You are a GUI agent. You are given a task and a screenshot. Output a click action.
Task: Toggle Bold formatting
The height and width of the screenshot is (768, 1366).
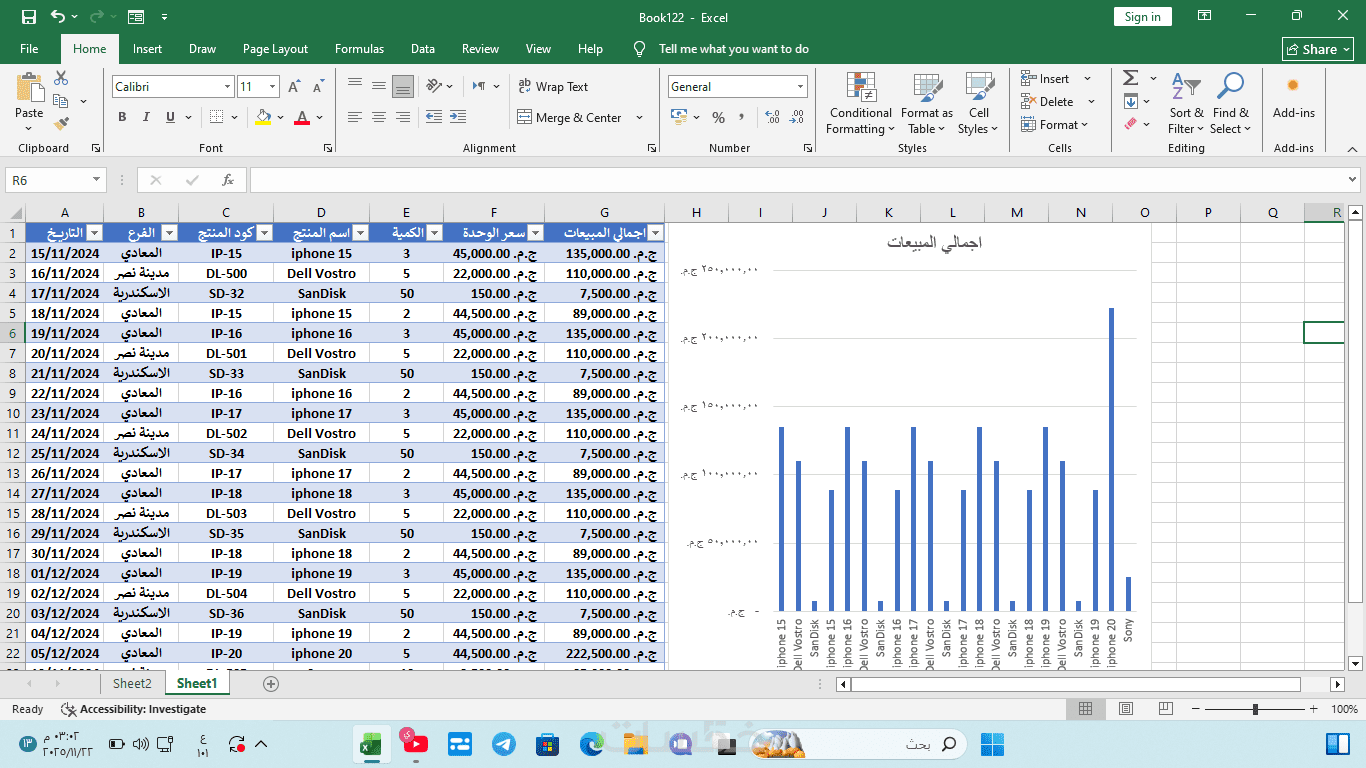[x=122, y=117]
